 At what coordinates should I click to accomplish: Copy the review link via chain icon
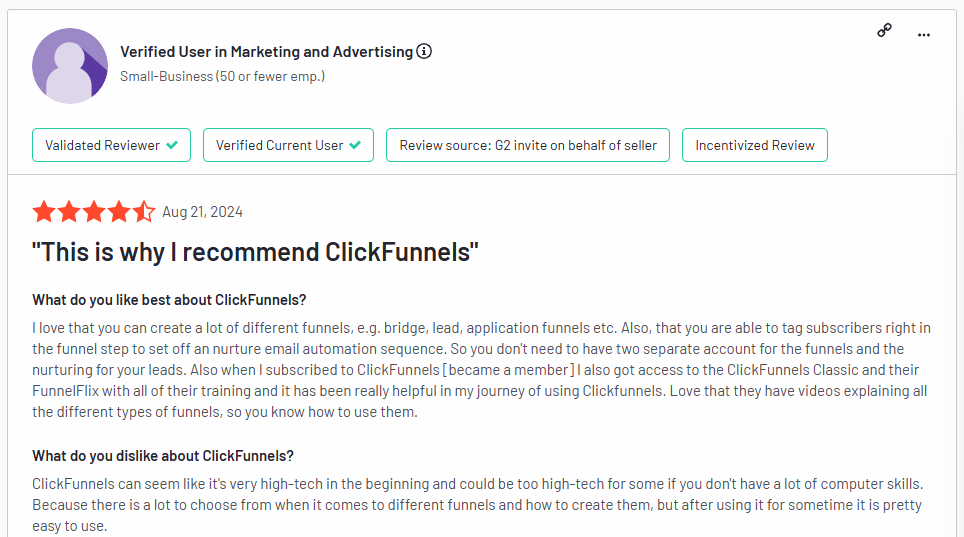884,30
